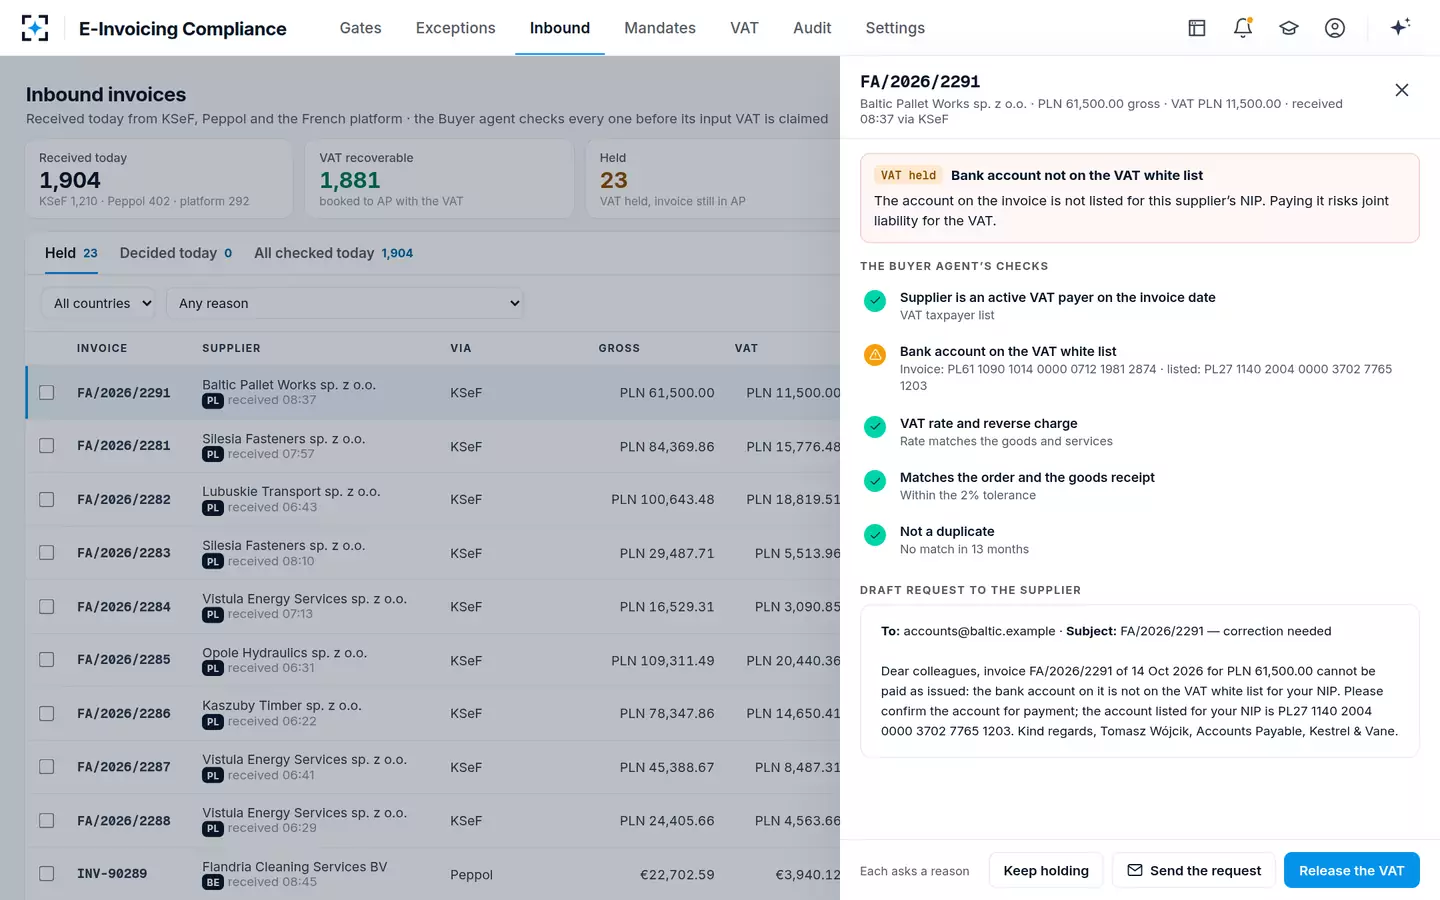Tick checkbox for invoice FA/2026/2284
This screenshot has width=1440, height=900.
tap(47, 607)
